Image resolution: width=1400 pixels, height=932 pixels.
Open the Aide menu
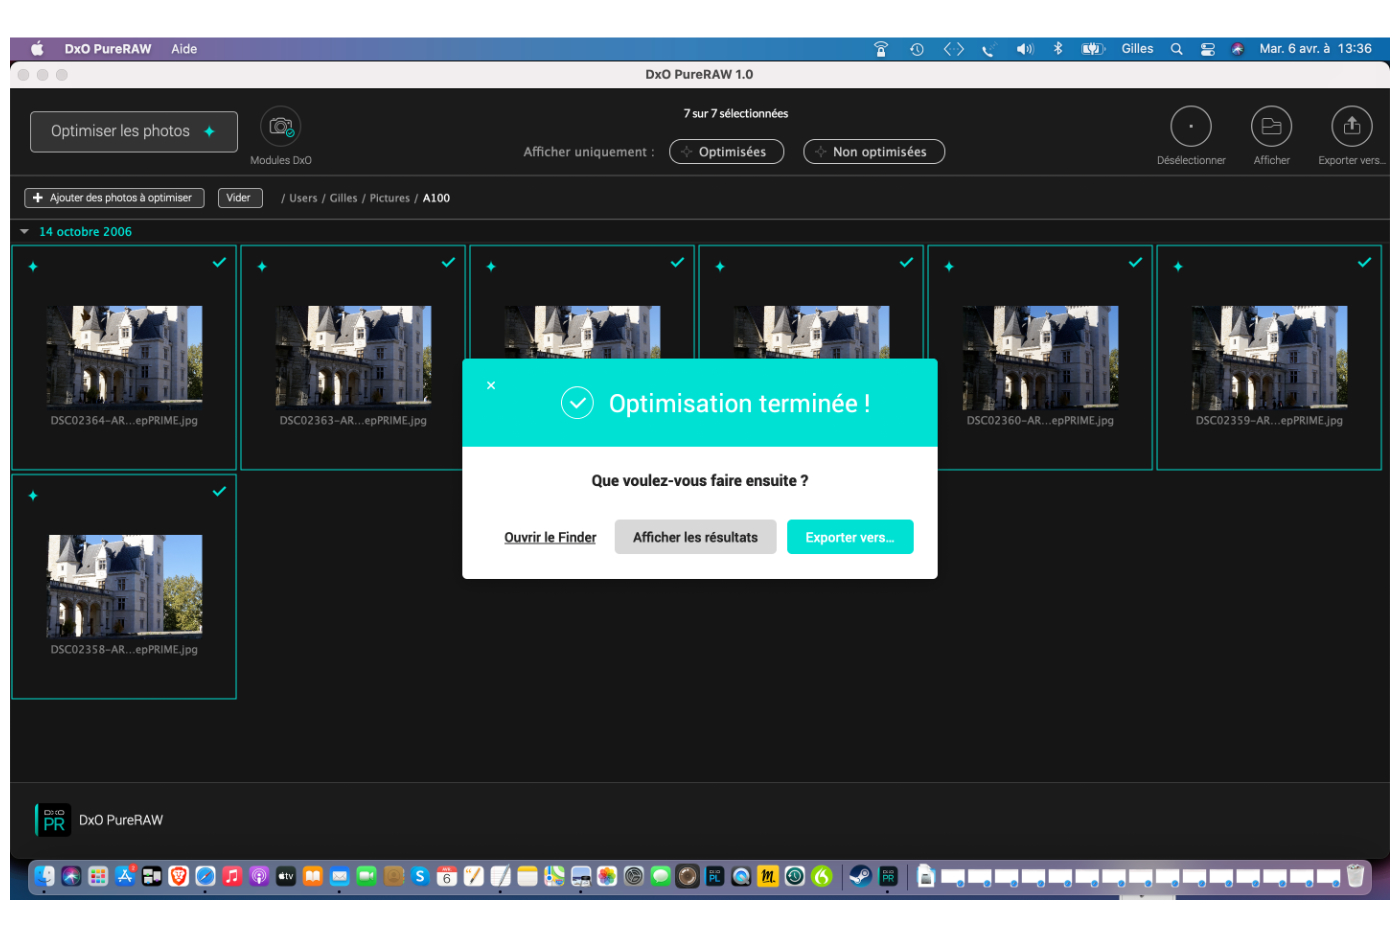184,49
